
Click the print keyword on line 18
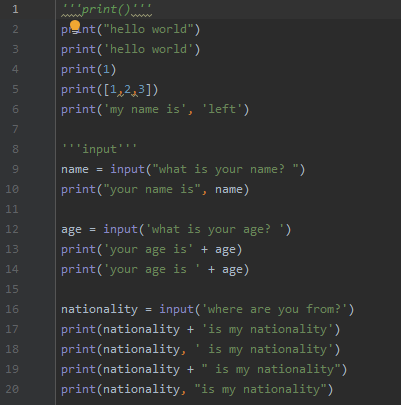(x=78, y=349)
